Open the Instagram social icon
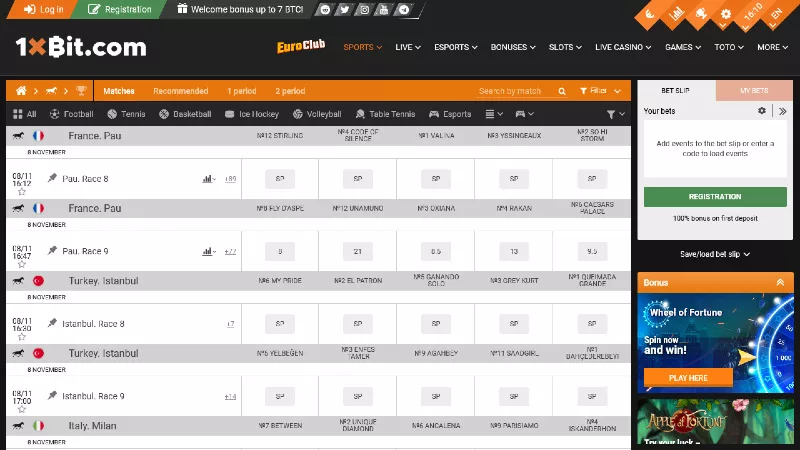 [364, 10]
